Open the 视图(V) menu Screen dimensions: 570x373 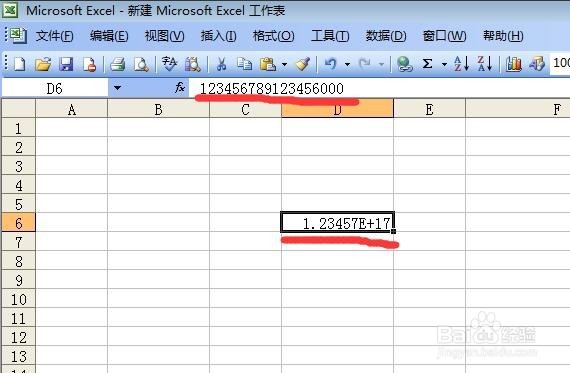[x=164, y=36]
